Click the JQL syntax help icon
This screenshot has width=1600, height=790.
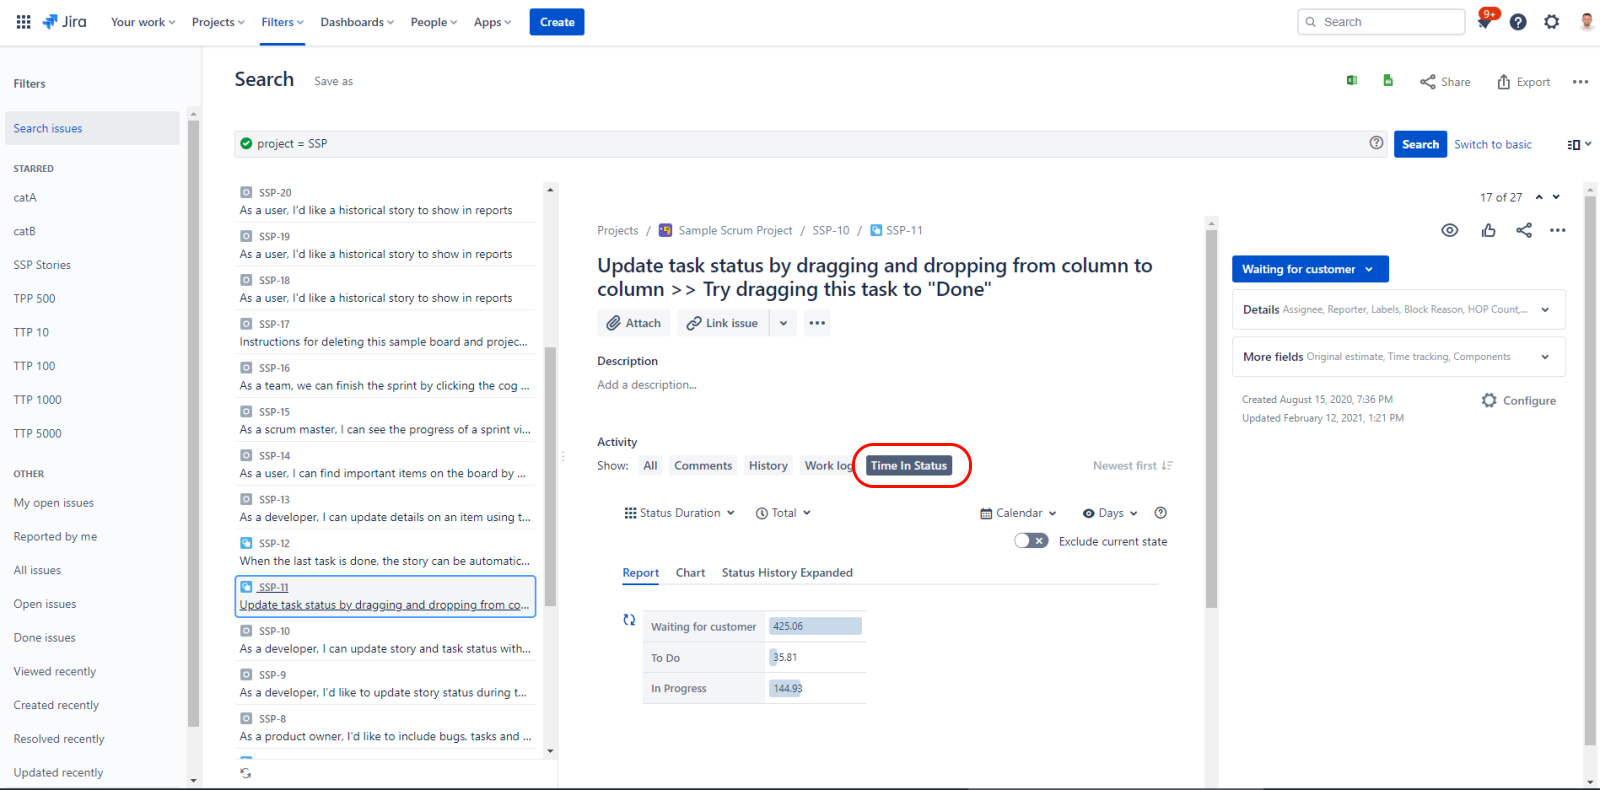tap(1376, 143)
